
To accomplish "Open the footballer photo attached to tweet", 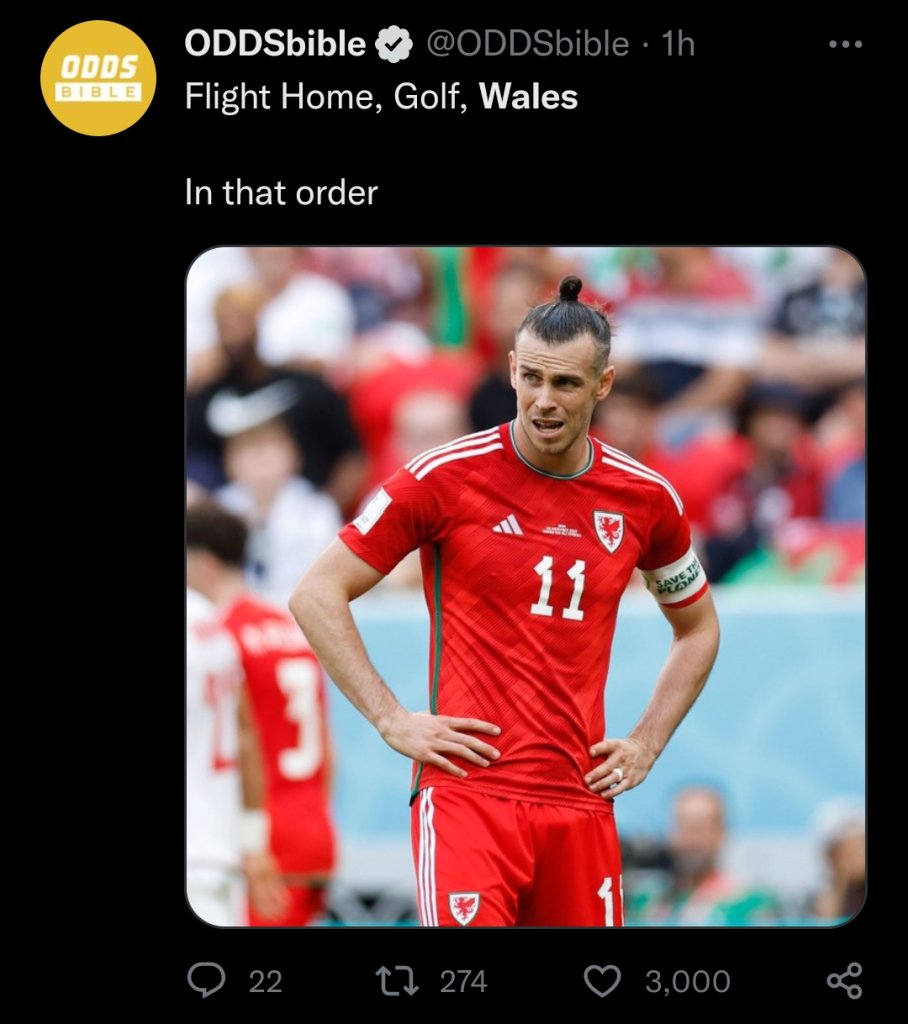I will (526, 586).
